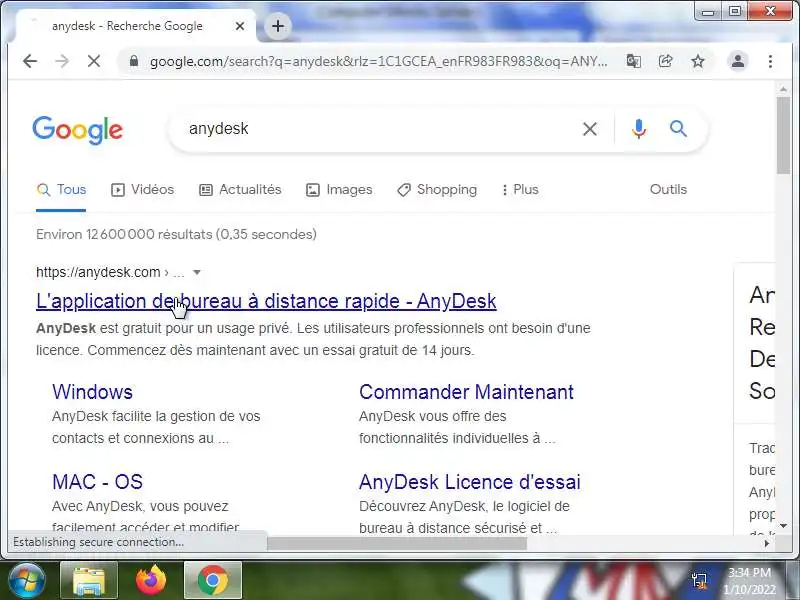Switch to Images results tab

point(339,190)
